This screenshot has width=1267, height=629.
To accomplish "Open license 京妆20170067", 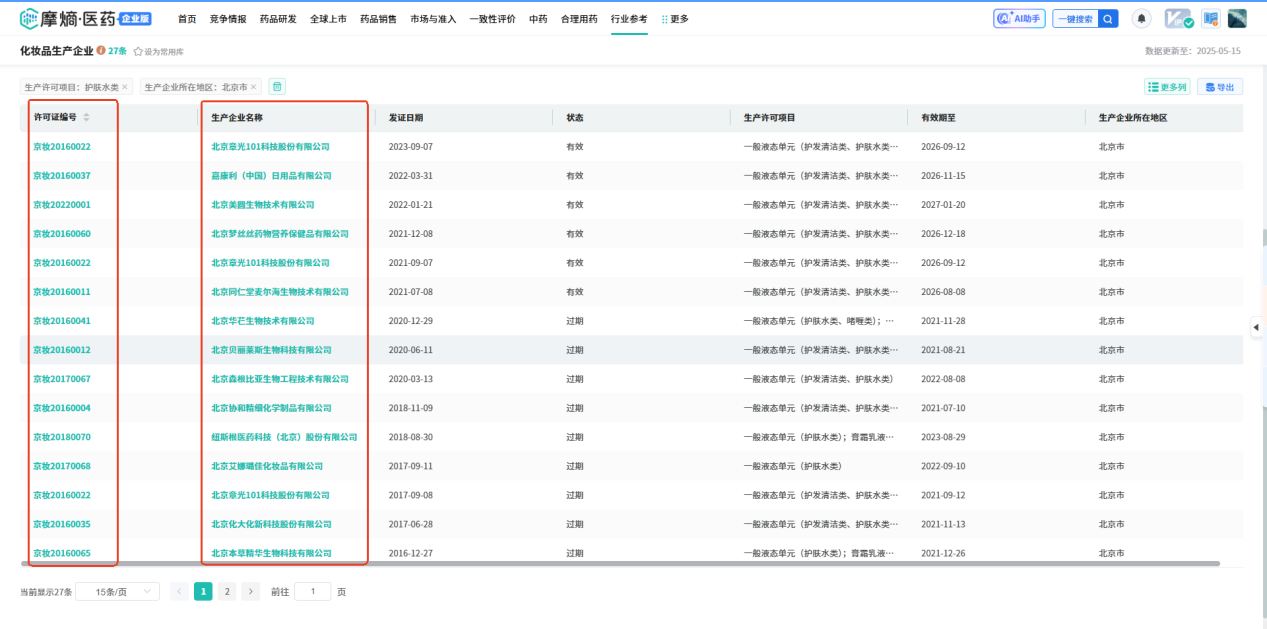I will [x=62, y=379].
